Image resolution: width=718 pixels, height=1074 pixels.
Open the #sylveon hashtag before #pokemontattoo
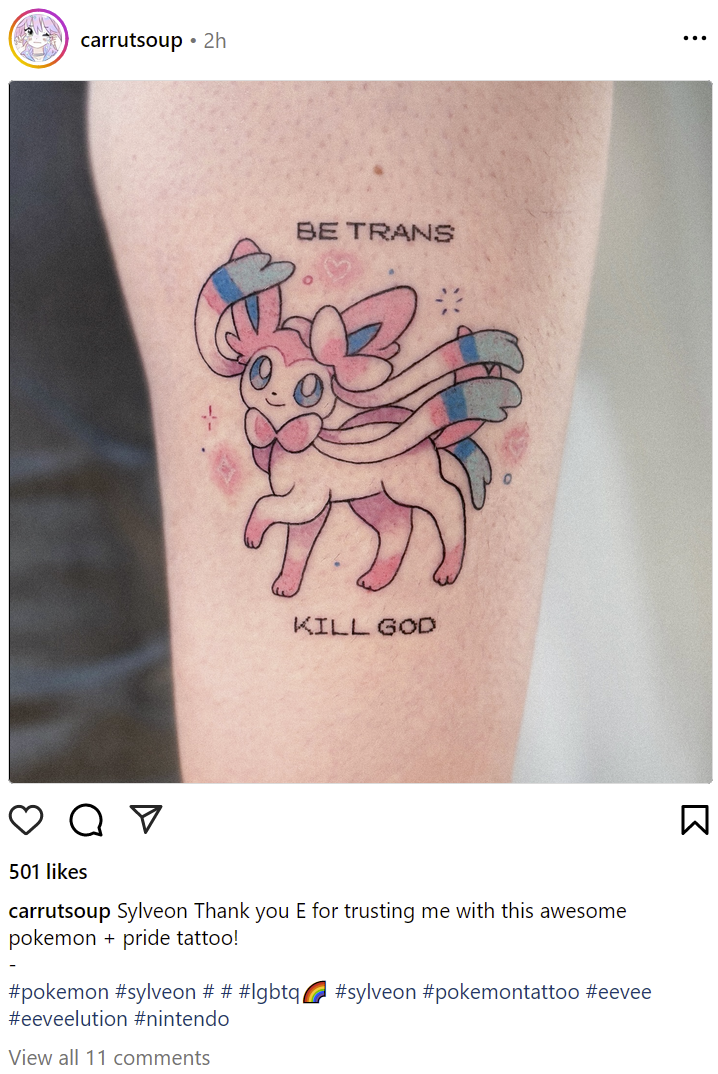click(x=375, y=992)
